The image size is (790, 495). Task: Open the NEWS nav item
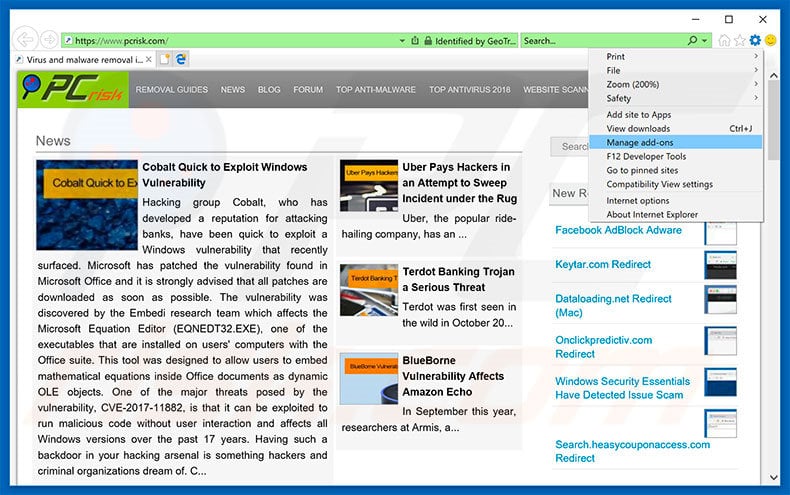(233, 89)
